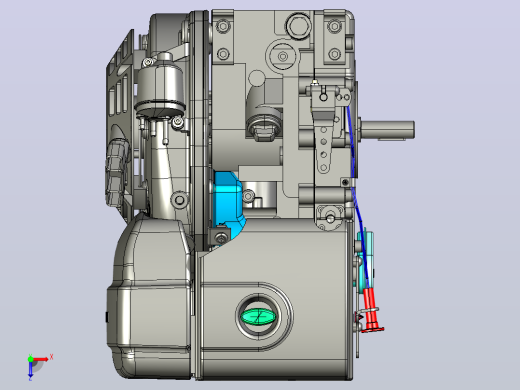Select the cyan housing part at the model's center
520x390 pixels.
[x=228, y=203]
